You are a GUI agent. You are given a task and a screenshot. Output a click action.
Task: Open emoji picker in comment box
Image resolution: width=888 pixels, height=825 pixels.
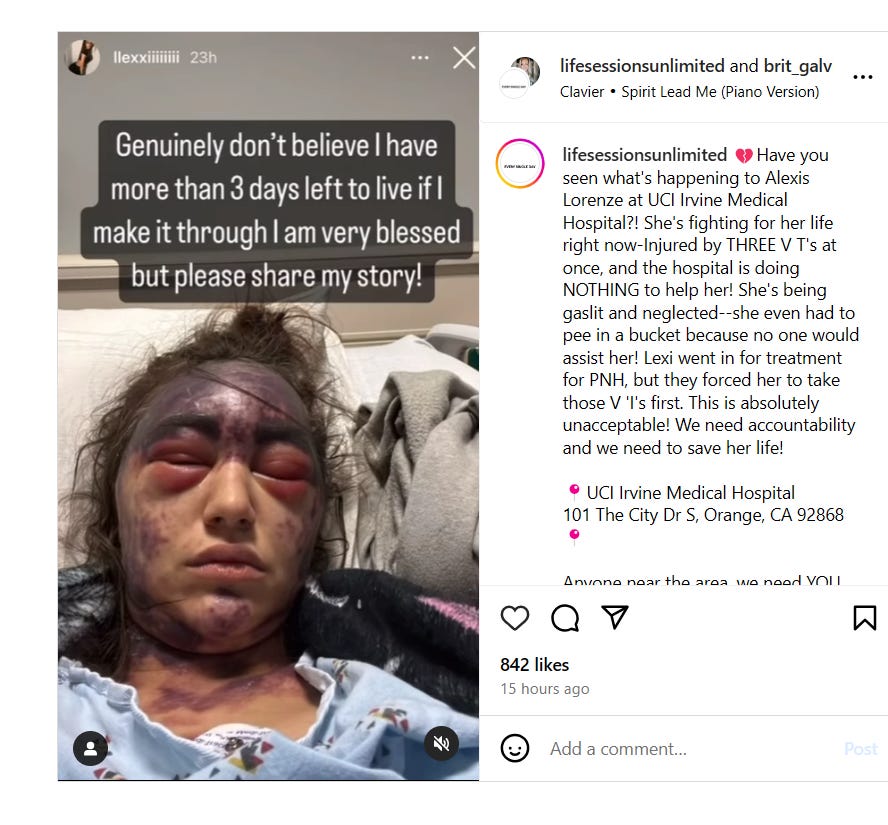pos(515,749)
